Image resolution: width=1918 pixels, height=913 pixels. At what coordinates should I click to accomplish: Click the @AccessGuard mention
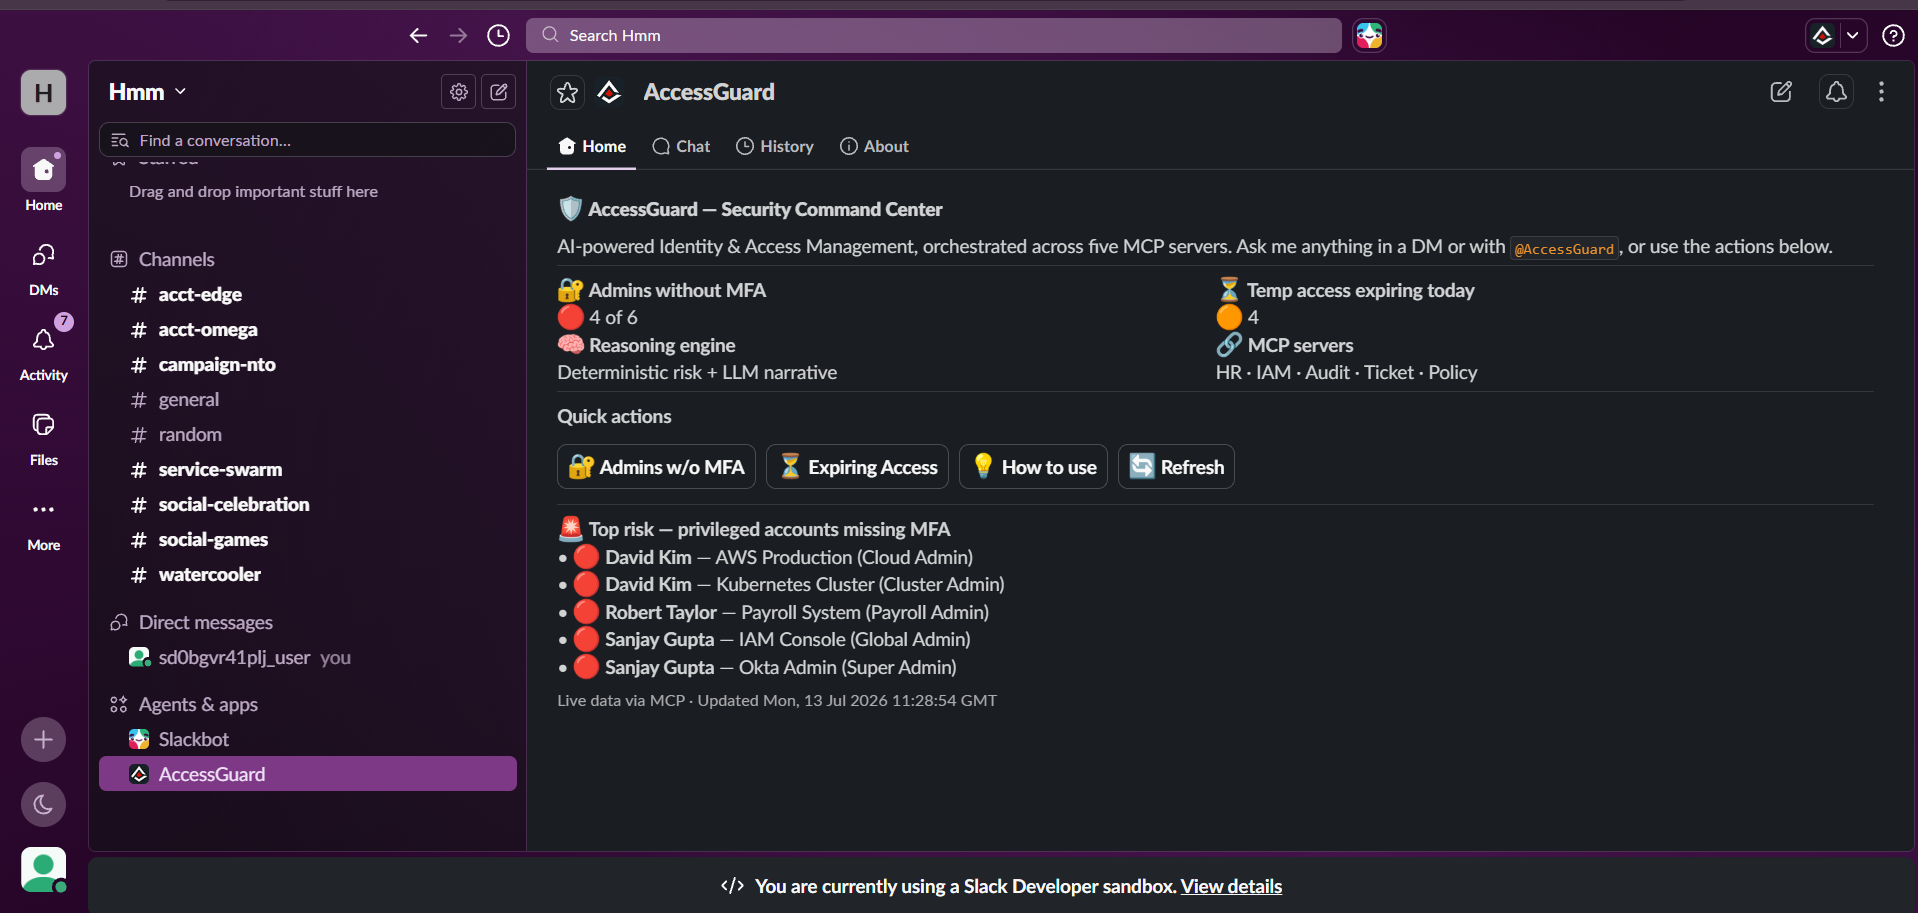pos(1564,248)
